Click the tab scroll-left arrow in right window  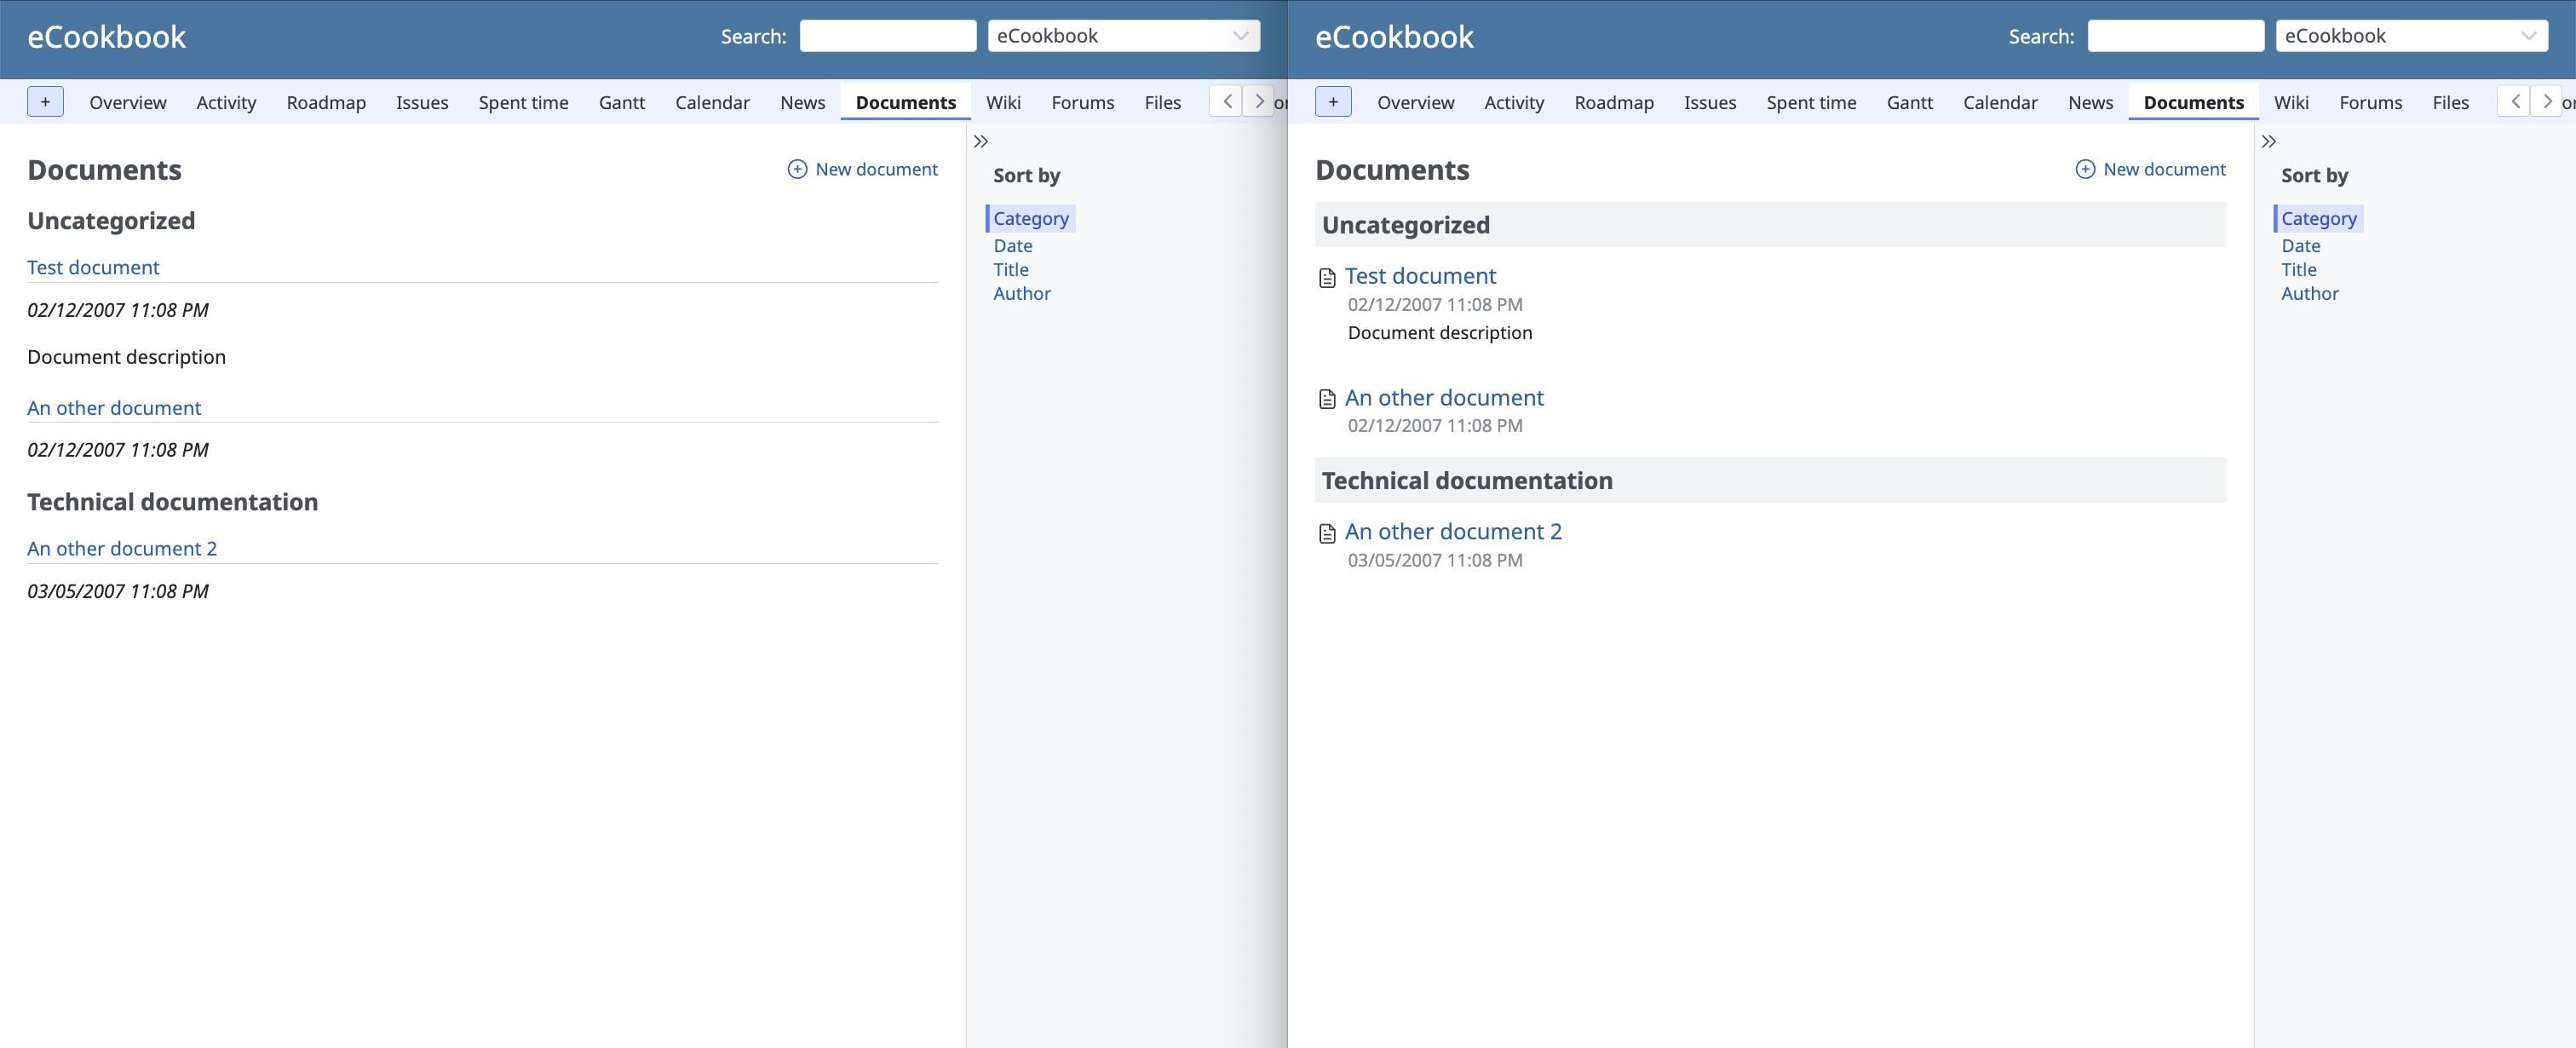(x=2514, y=101)
